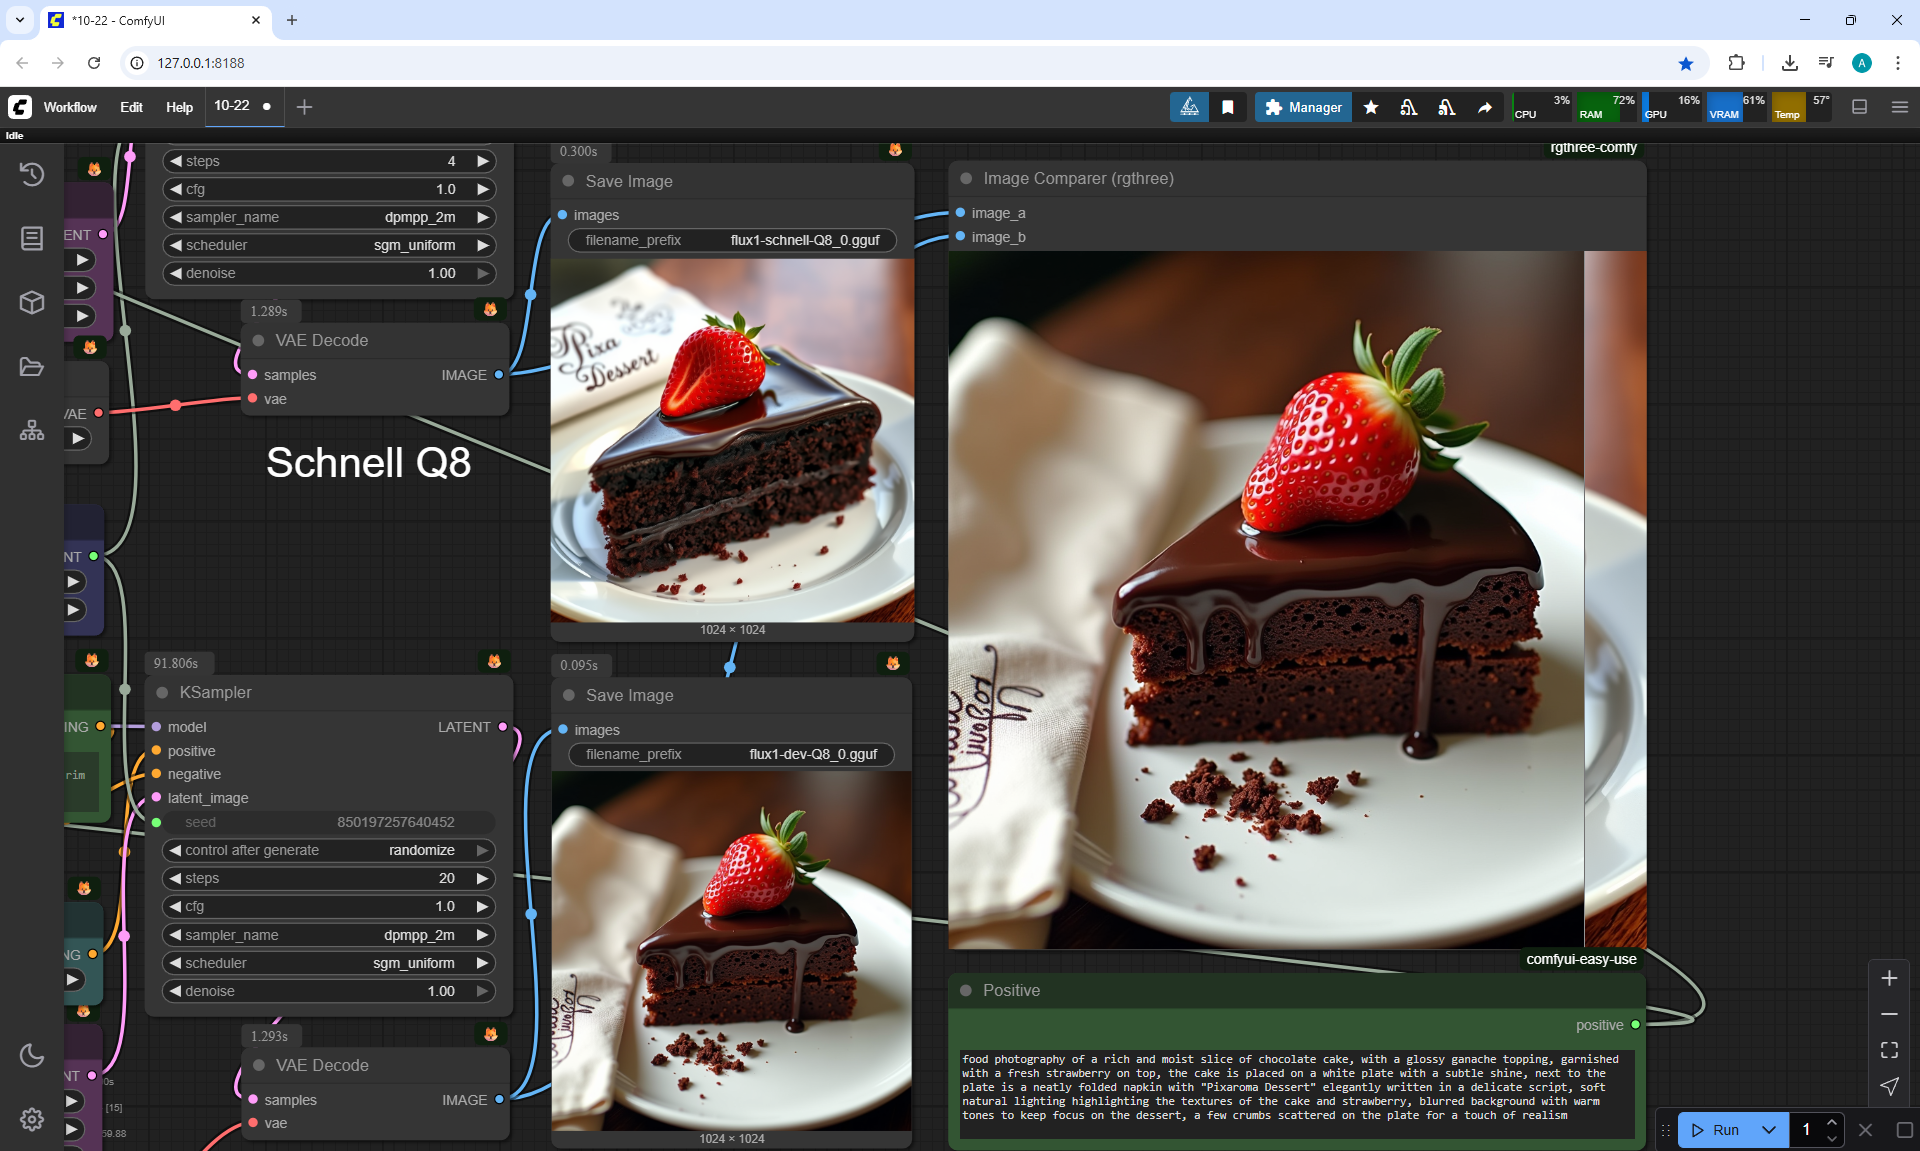Click fit view icon in canvas controls

[1889, 1050]
